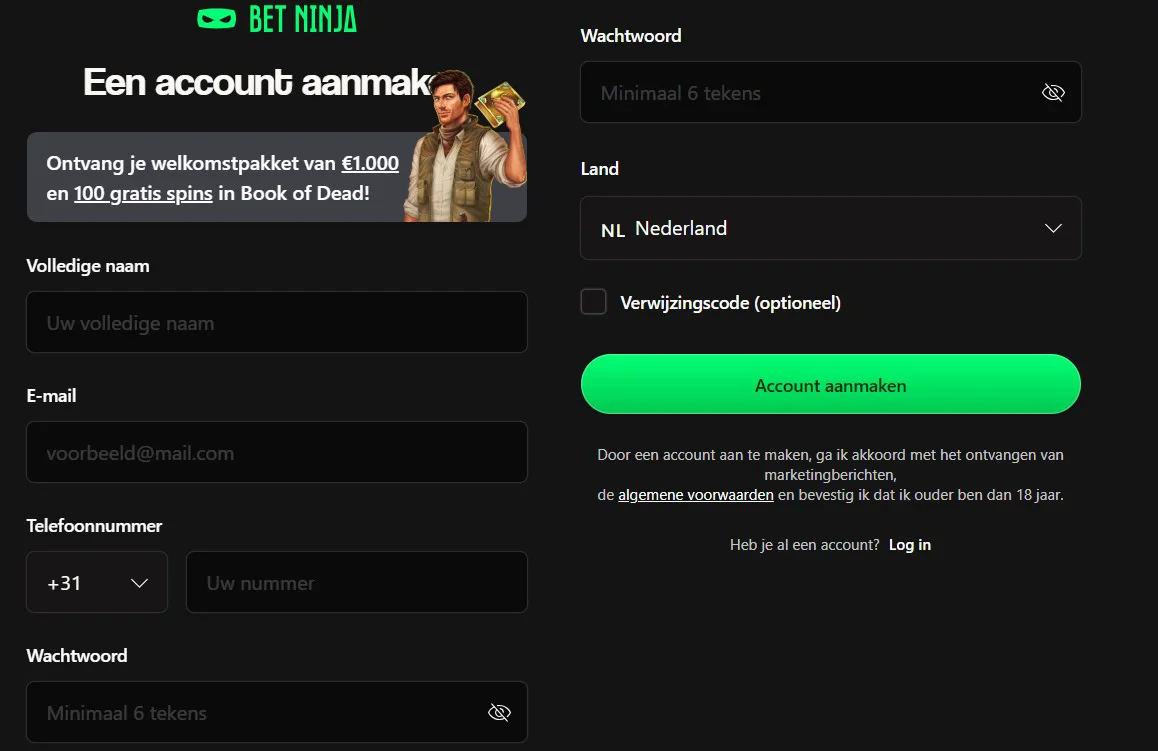Expand the Land dropdown showing Nederland
Screen dimensions: 1158x751
point(830,228)
